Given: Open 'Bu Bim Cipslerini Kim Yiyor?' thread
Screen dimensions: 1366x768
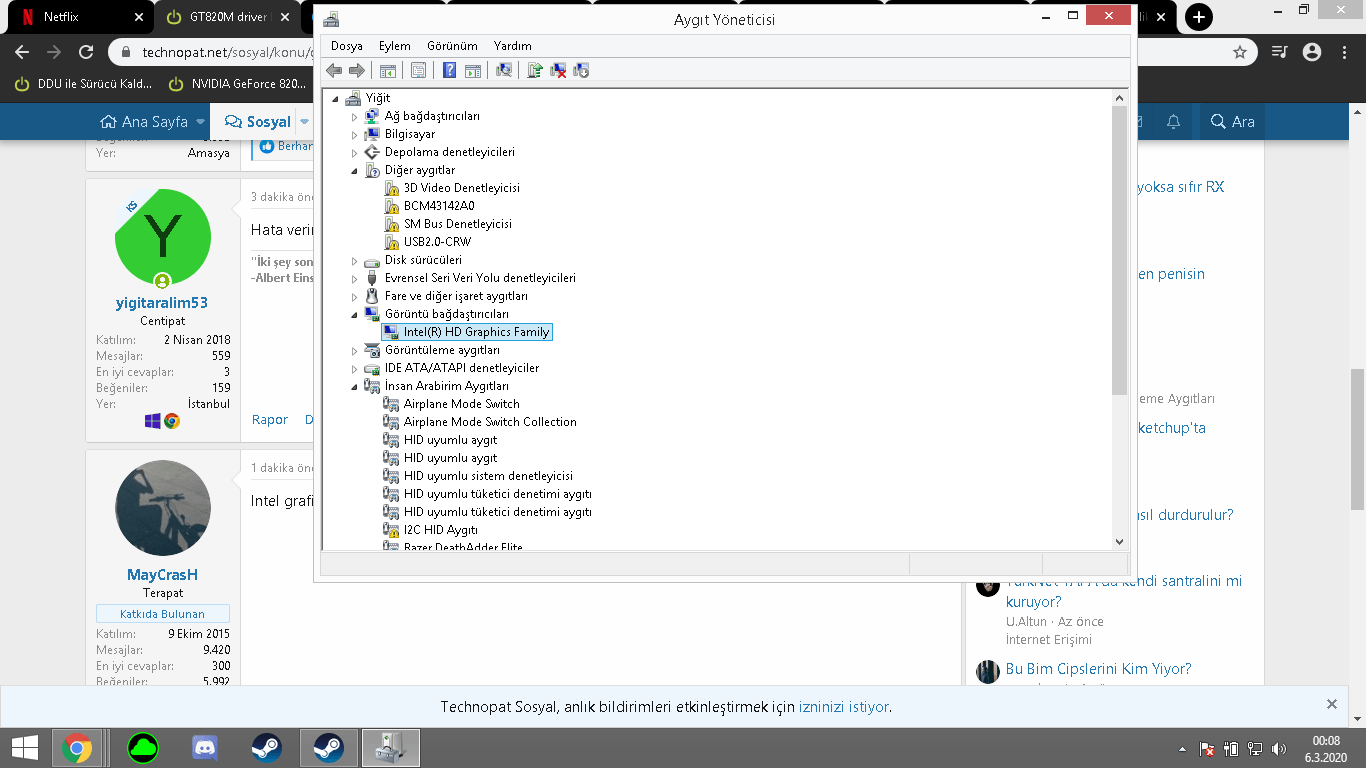Looking at the screenshot, I should pos(1099,669).
